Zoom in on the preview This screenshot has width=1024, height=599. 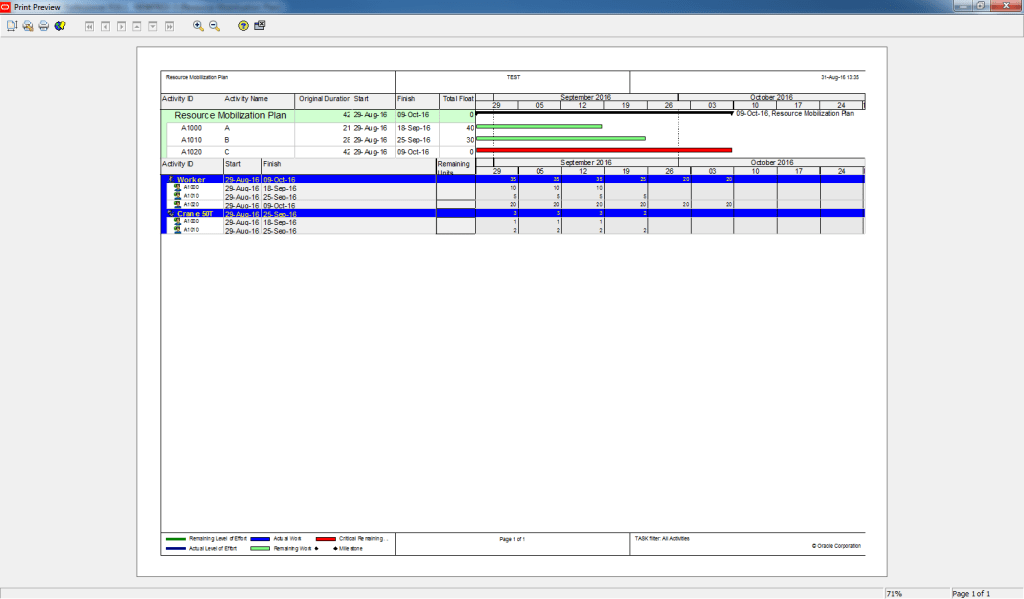[196, 27]
